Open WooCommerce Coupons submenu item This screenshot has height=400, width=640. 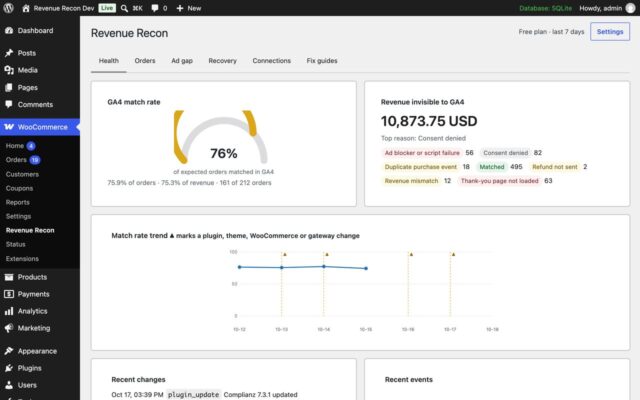[x=20, y=188]
